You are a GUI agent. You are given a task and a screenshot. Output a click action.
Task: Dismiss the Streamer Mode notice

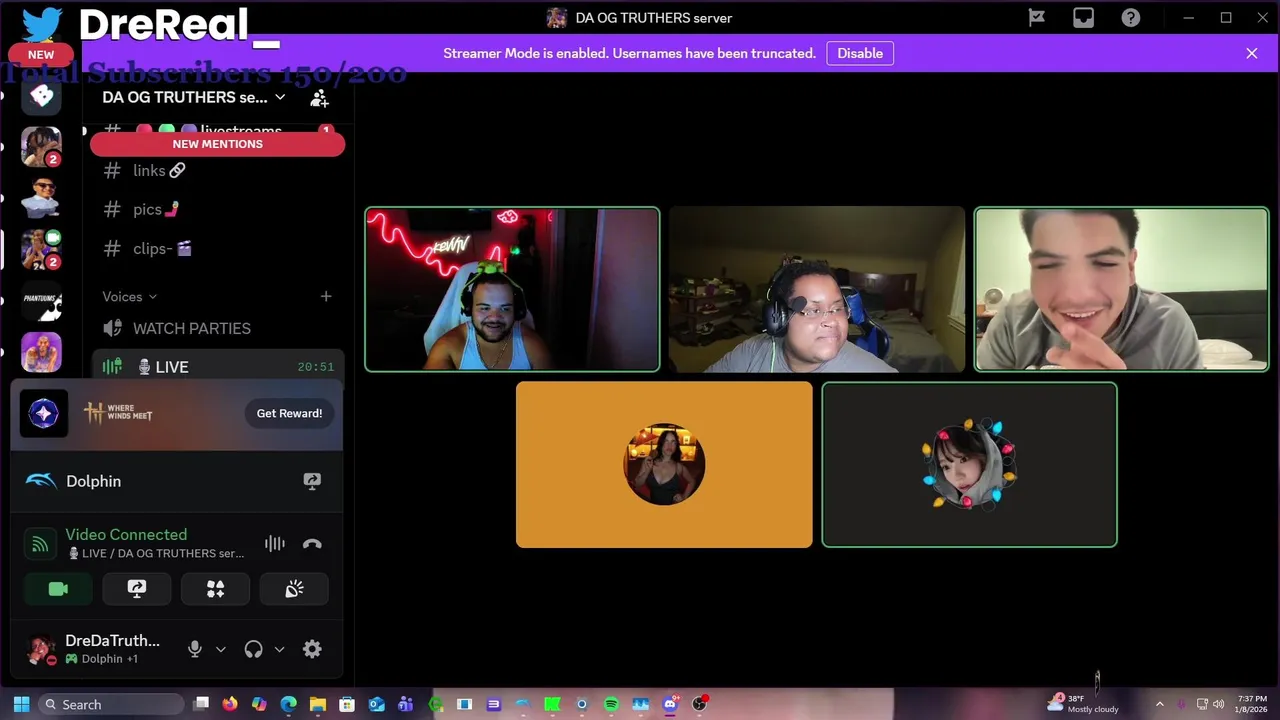click(1251, 53)
